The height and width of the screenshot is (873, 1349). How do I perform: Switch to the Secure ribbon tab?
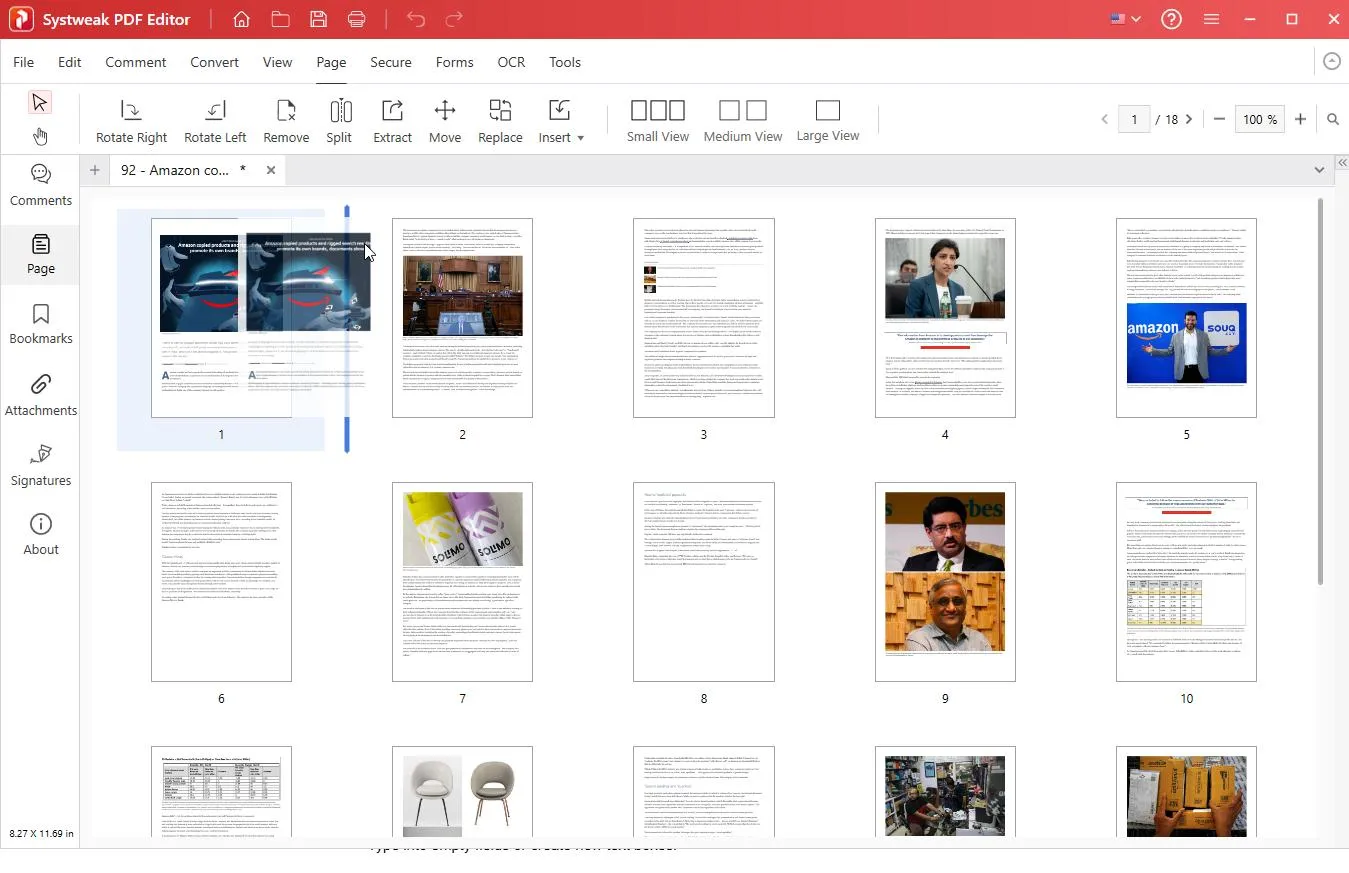coord(390,62)
